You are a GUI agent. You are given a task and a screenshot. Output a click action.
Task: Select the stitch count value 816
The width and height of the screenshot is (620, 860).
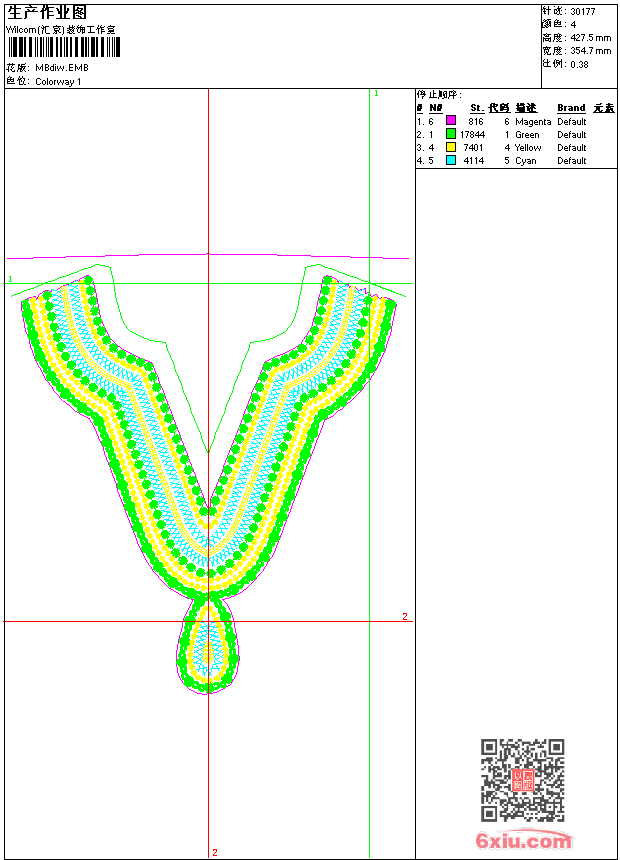pyautogui.click(x=476, y=121)
